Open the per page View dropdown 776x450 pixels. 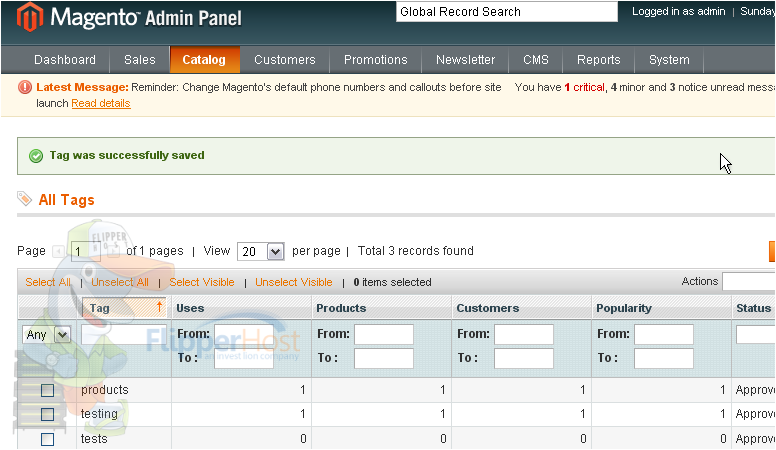260,251
